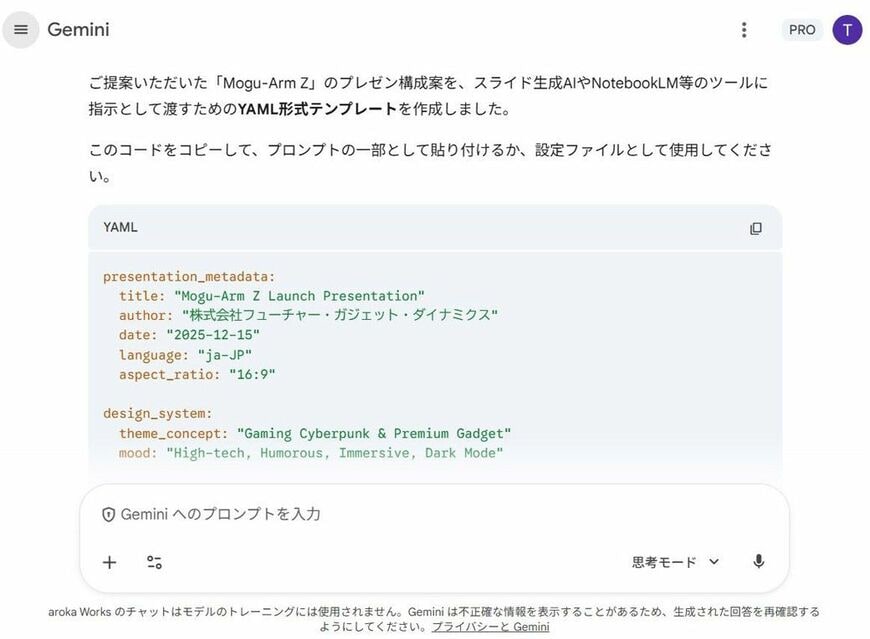The width and height of the screenshot is (870, 639).
Task: Open conversation options from the three-dot menu
Action: (x=744, y=30)
